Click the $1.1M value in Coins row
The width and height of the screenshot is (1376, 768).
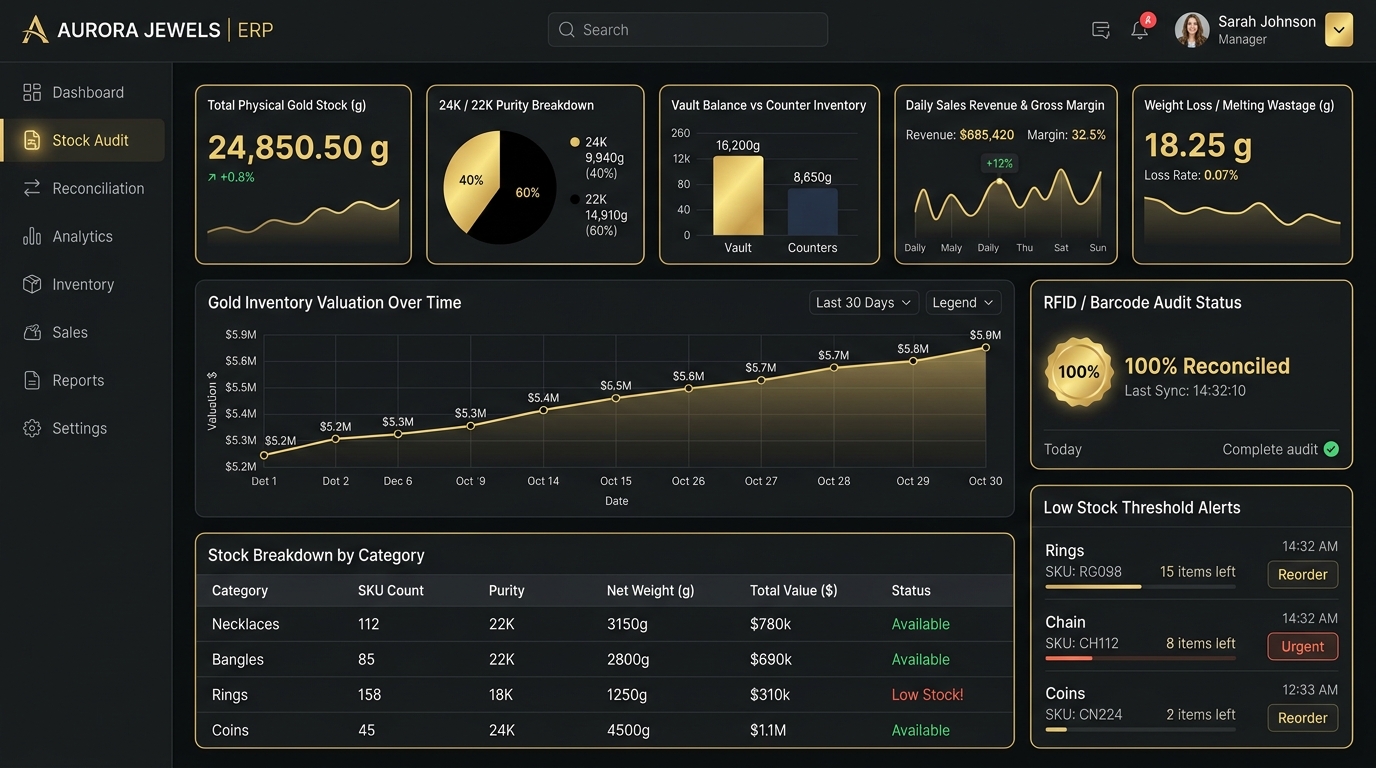(768, 731)
